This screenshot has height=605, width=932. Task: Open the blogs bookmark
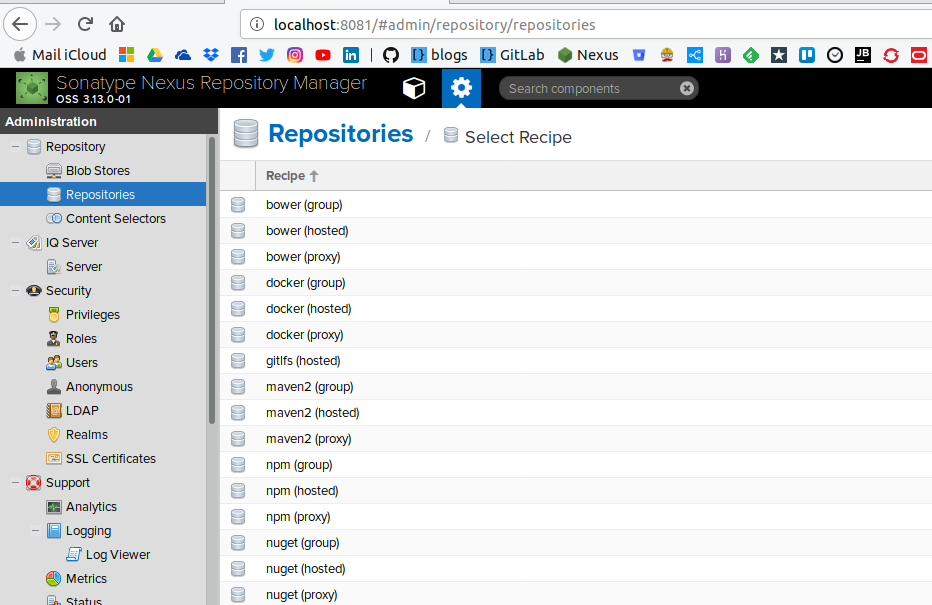click(439, 55)
